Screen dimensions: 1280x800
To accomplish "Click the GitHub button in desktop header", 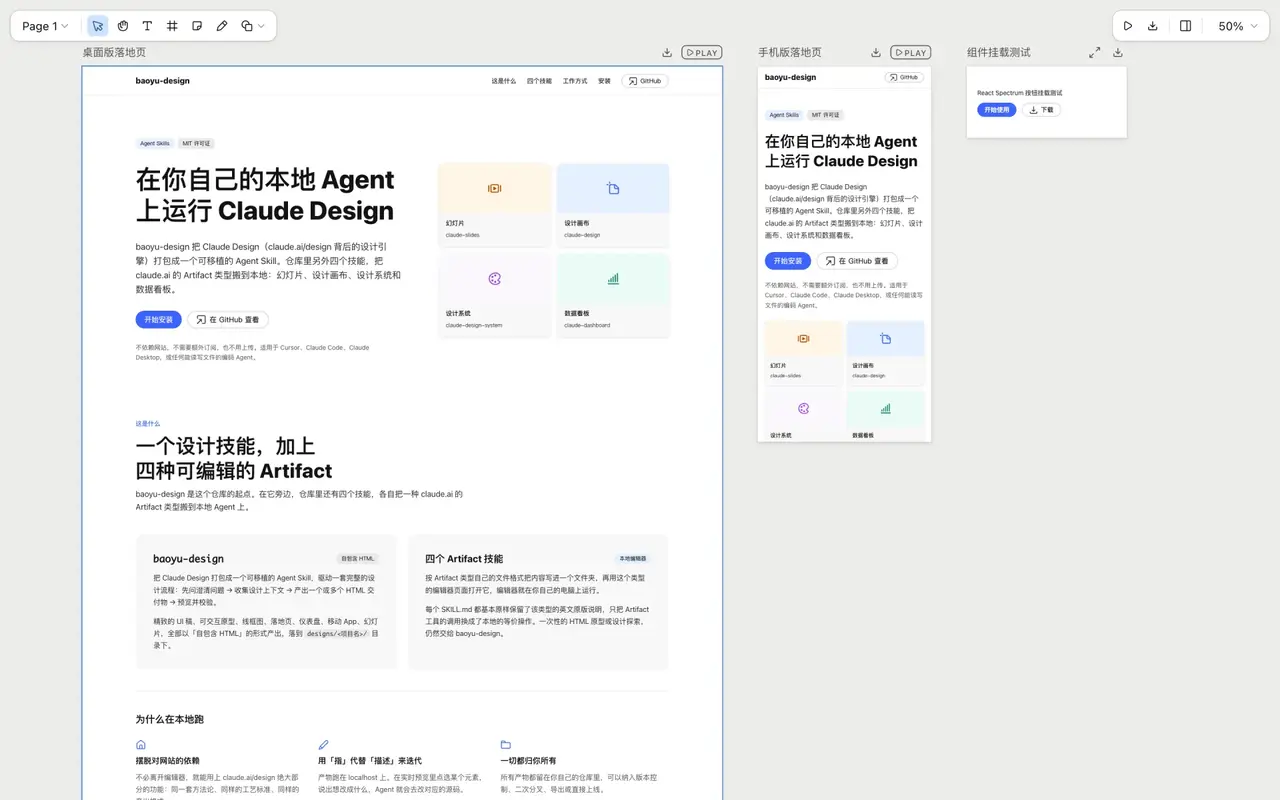I will pos(645,81).
